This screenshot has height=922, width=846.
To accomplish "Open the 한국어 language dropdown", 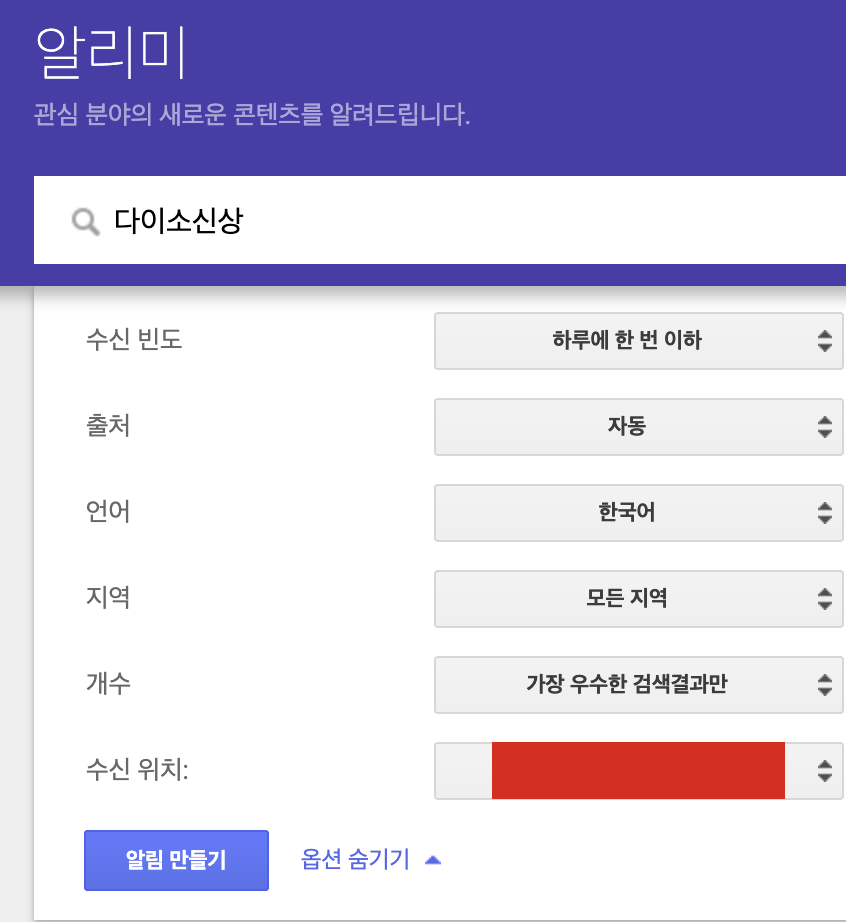I will pos(627,513).
